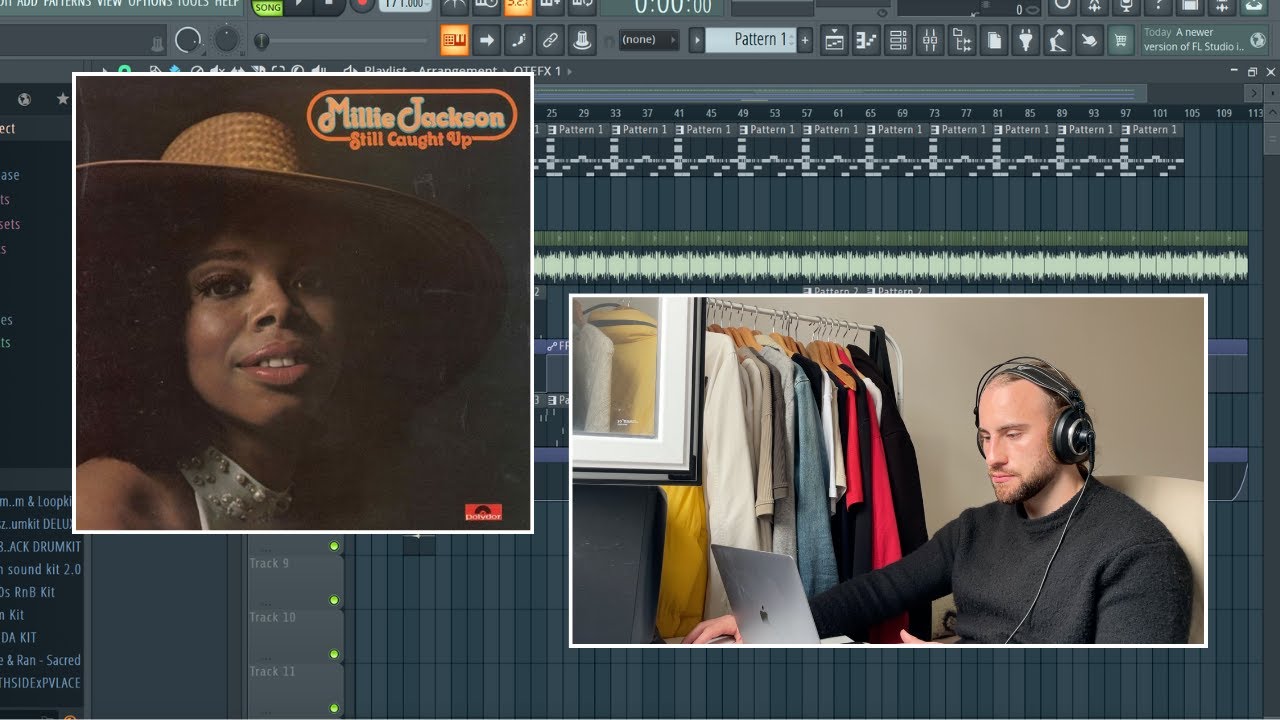Screen dimensions: 1280x720
Task: Open the tempo tapper icon
Action: [1058, 40]
